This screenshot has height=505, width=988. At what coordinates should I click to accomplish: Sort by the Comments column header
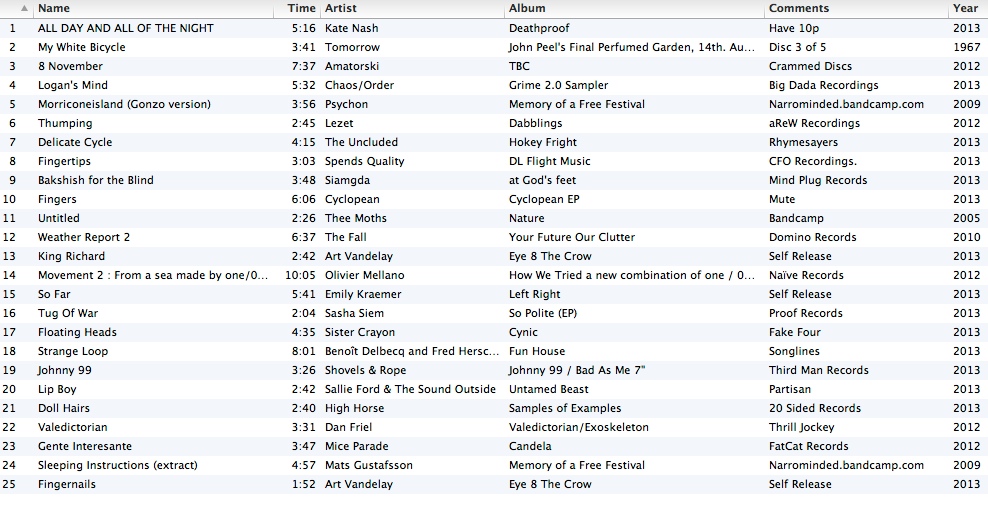click(x=798, y=8)
